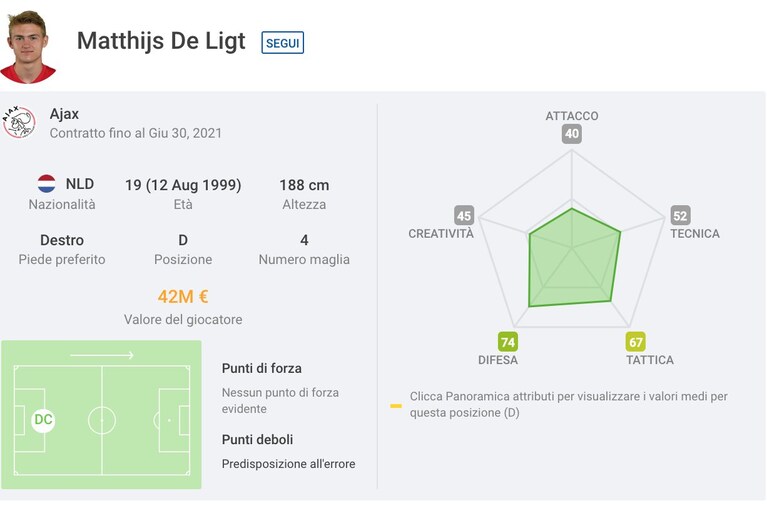767x518 pixels.
Task: Click the SEGUI follow button
Action: [x=282, y=43]
